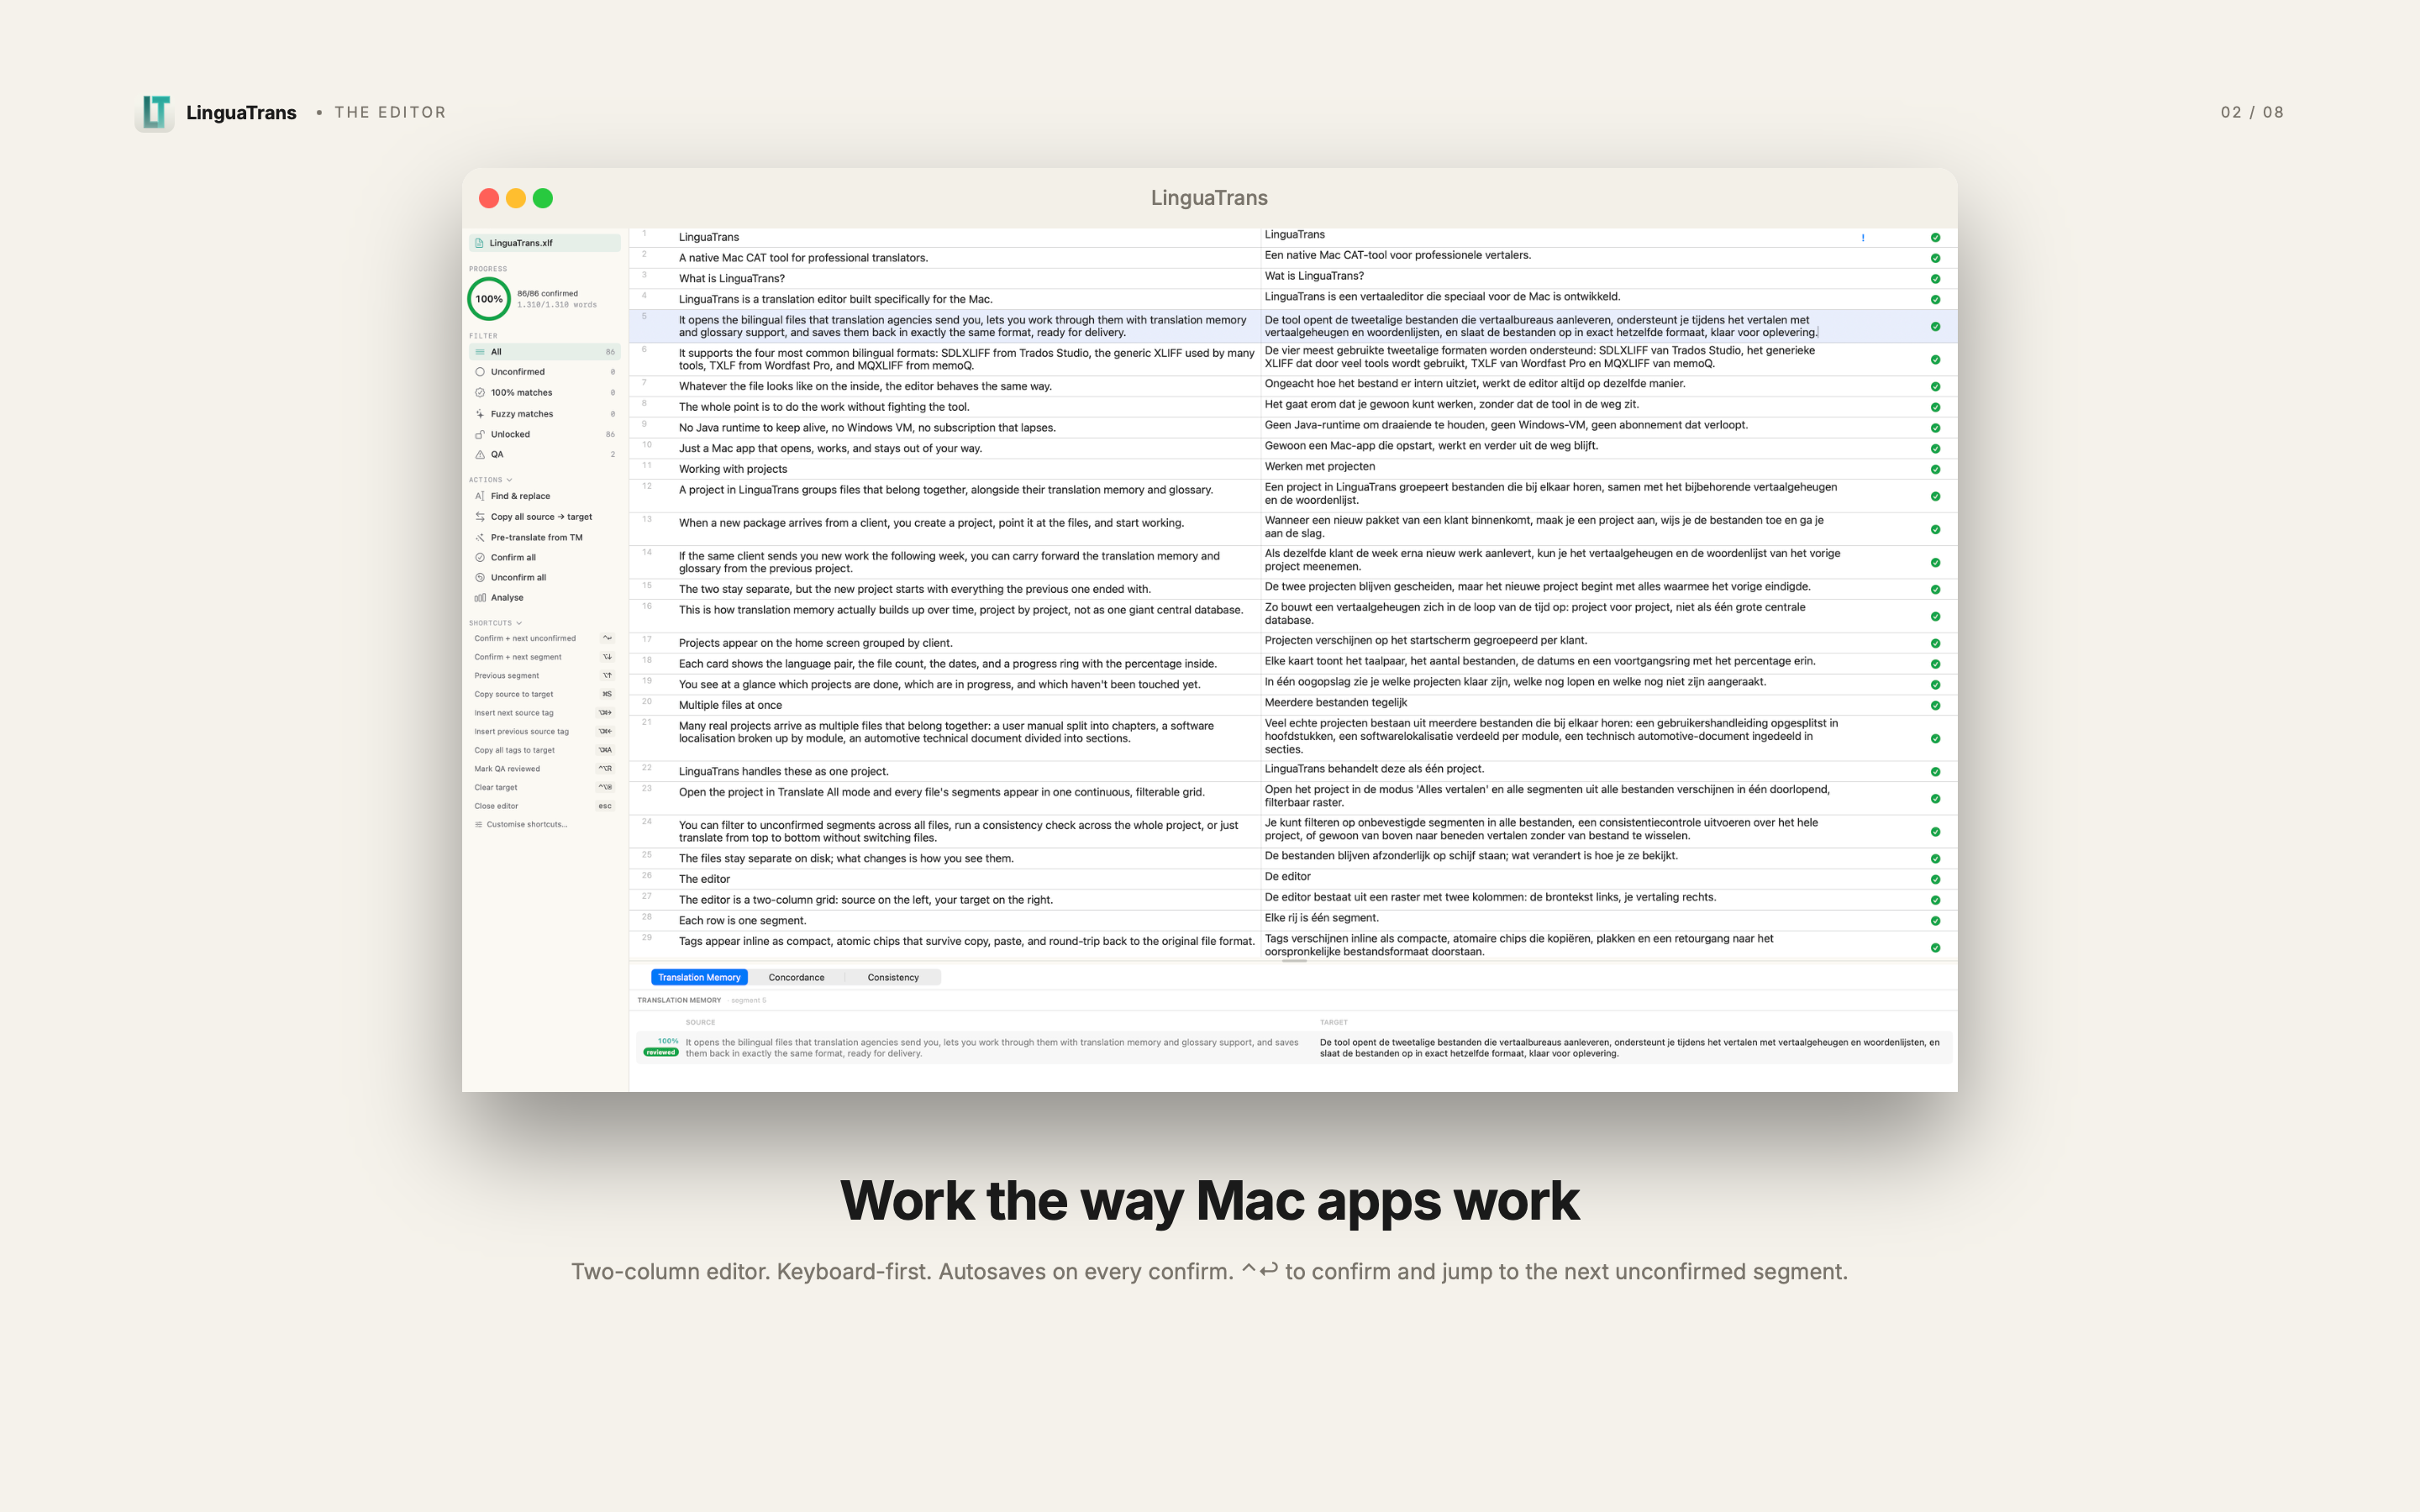Click the 100% progress ring

pos(489,299)
